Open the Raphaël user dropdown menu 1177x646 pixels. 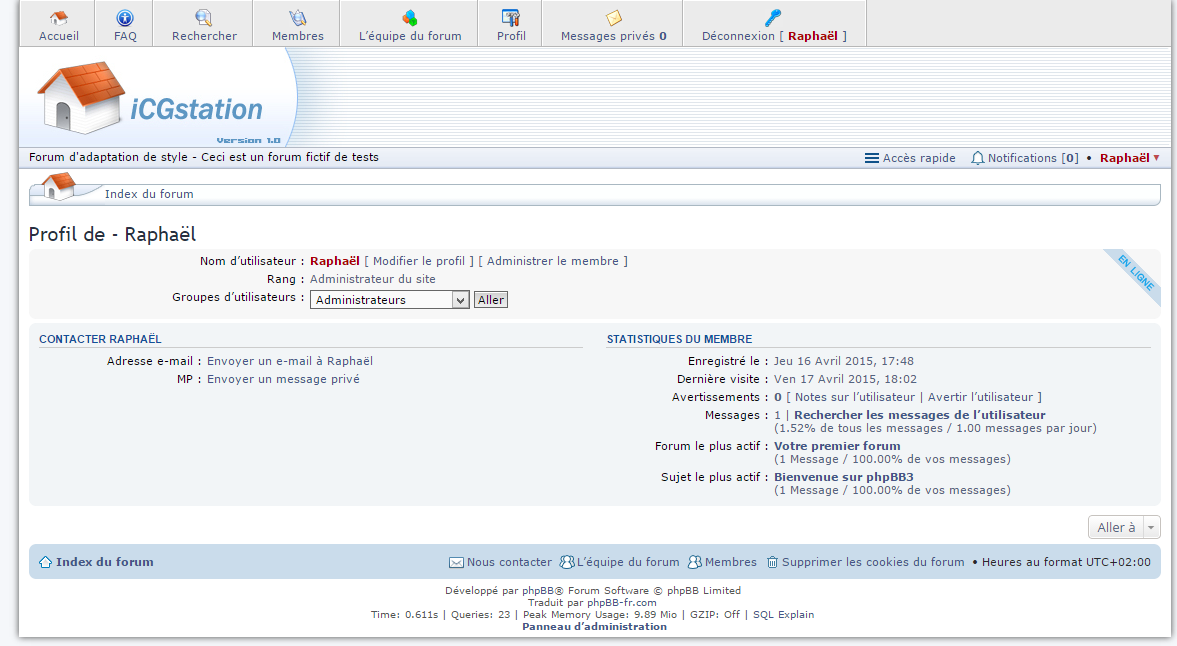tap(1129, 158)
